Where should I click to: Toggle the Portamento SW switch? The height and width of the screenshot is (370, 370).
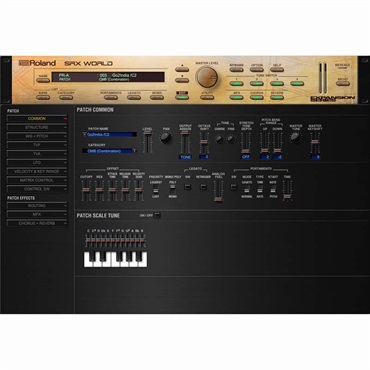click(234, 187)
